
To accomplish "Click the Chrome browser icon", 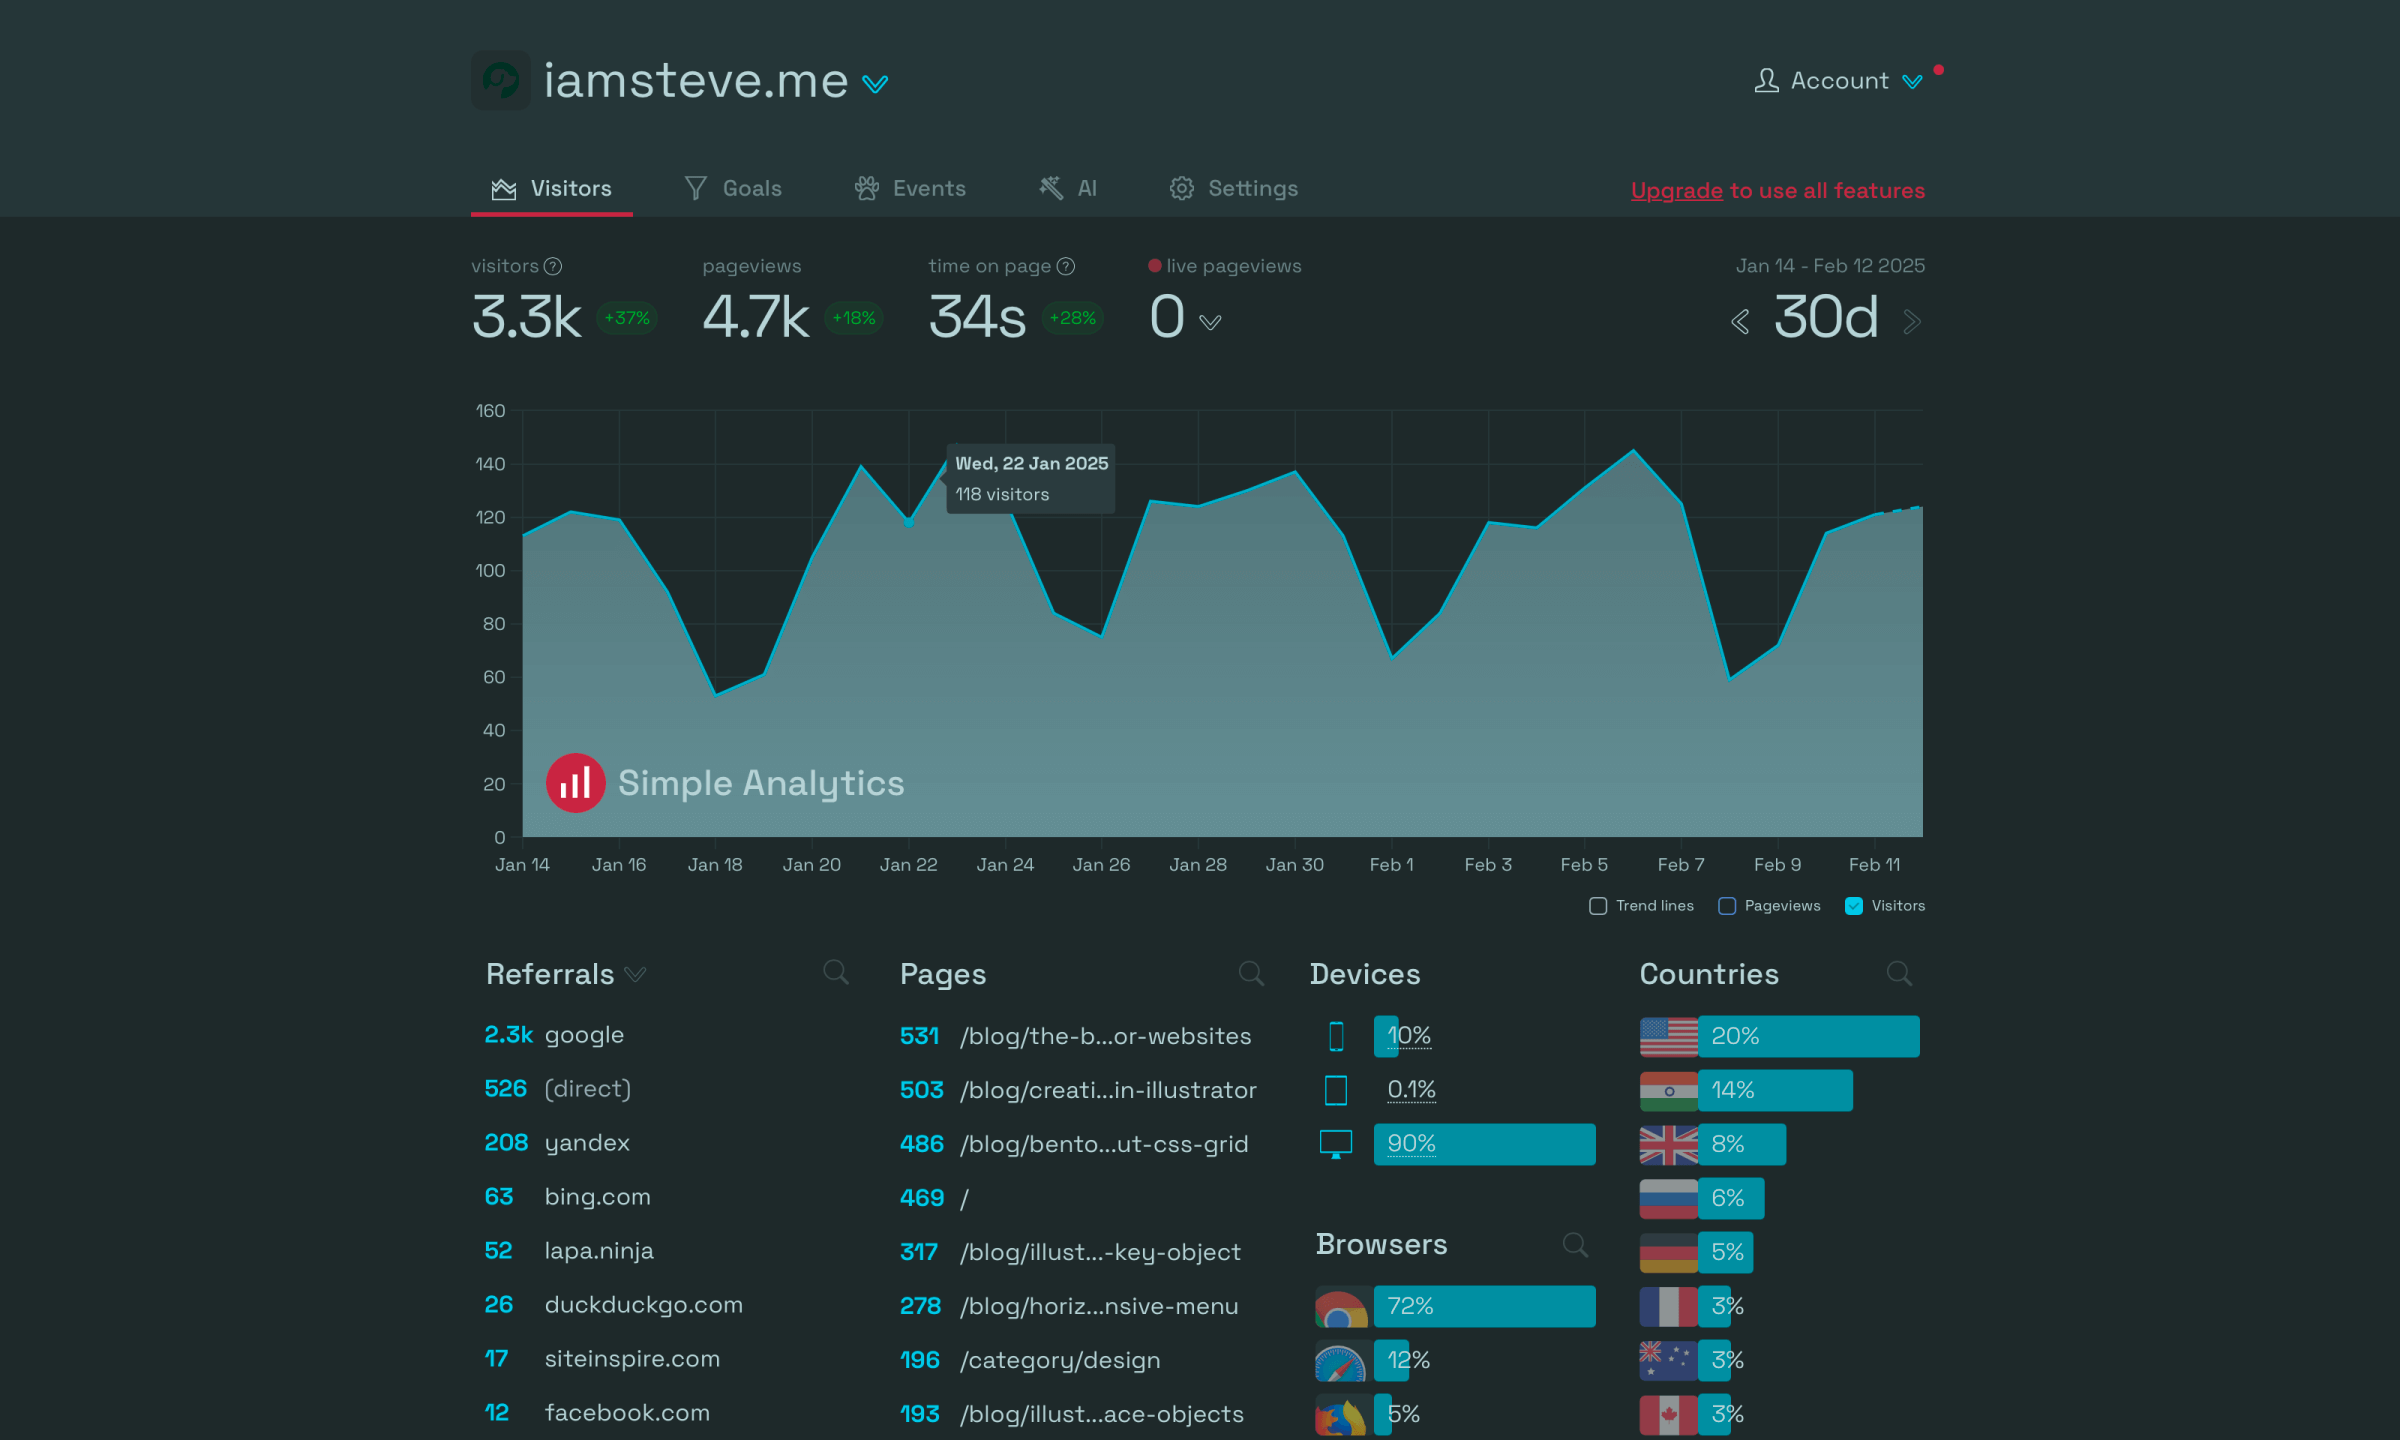I will pos(1341,1307).
